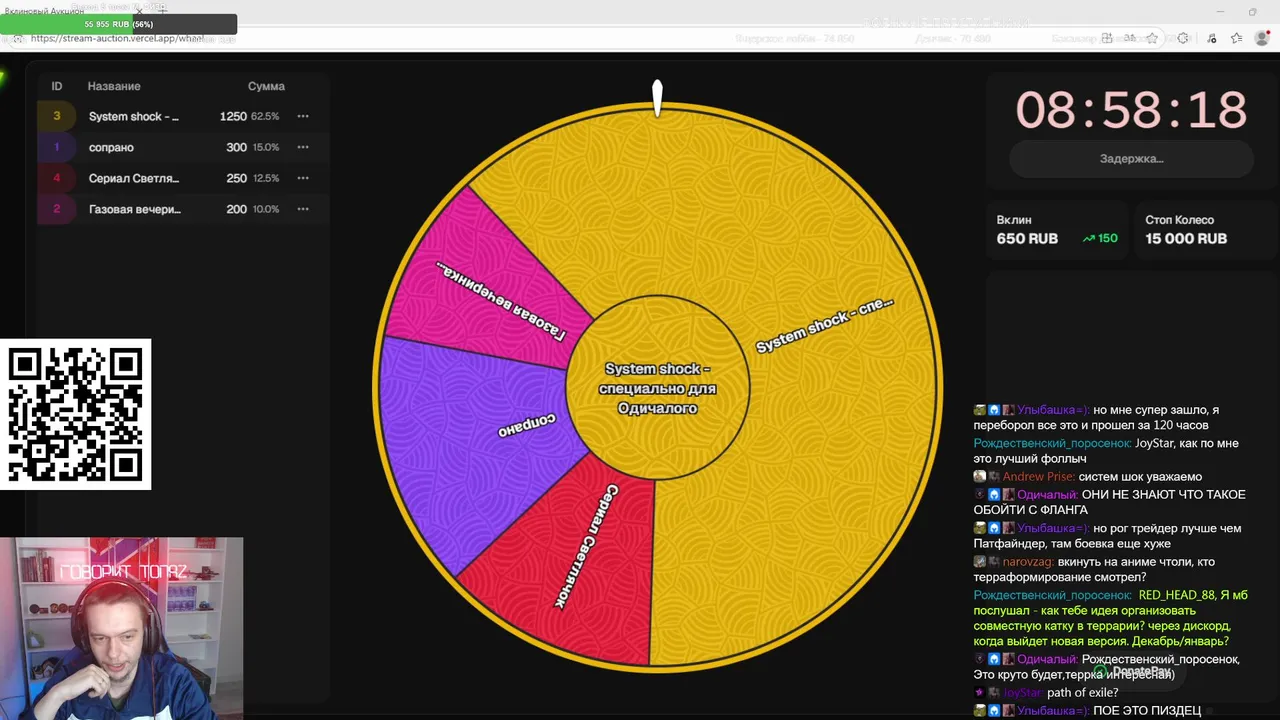Image resolution: width=1280 pixels, height=720 pixels.
Task: Click the stream-auction address bar URL
Action: click(118, 39)
